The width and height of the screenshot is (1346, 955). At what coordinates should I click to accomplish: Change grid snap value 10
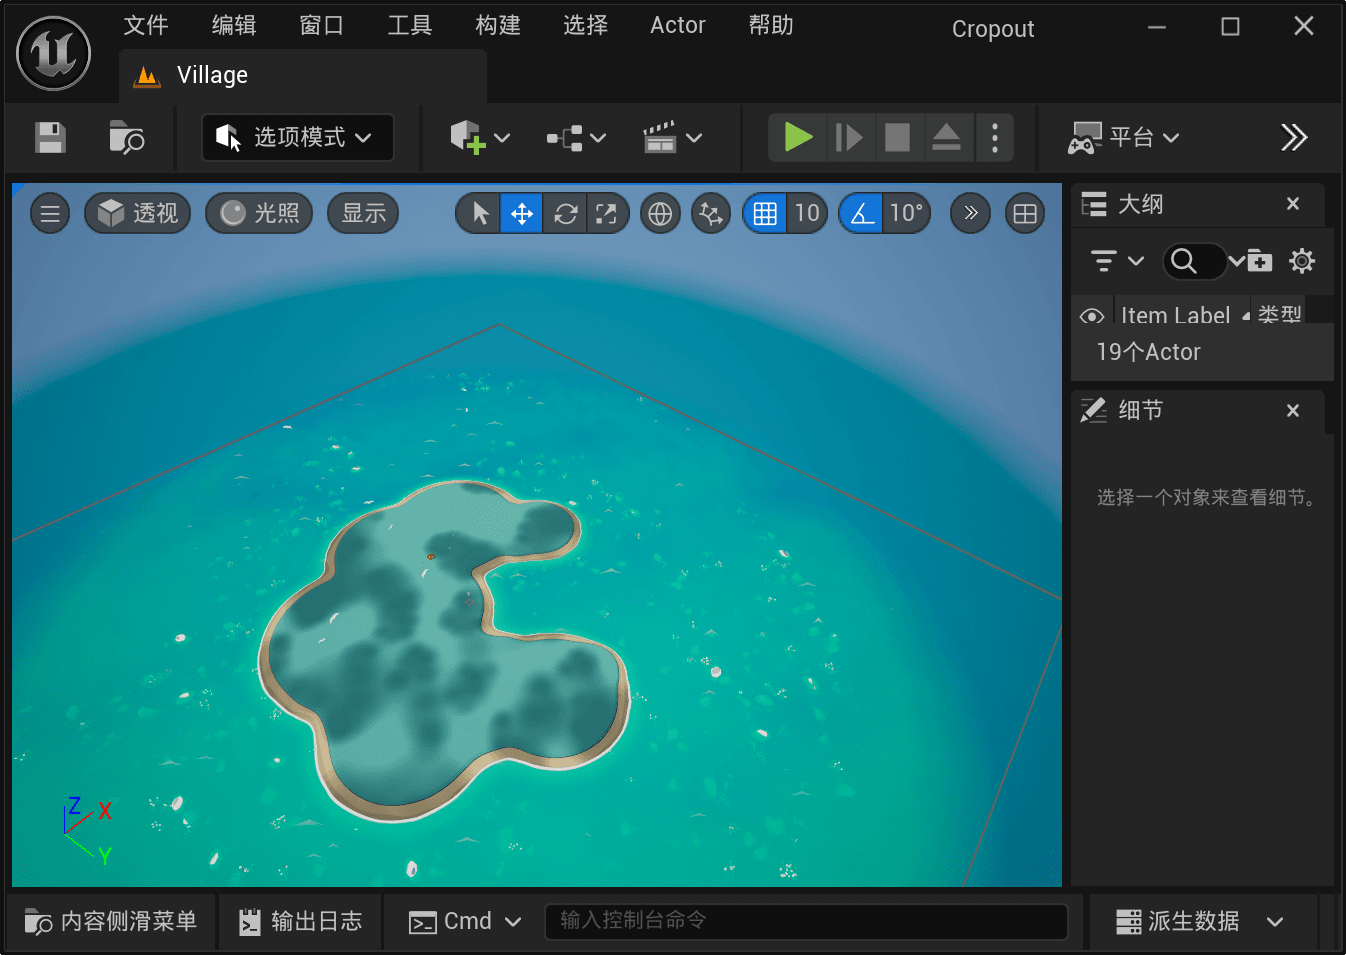pyautogui.click(x=807, y=213)
